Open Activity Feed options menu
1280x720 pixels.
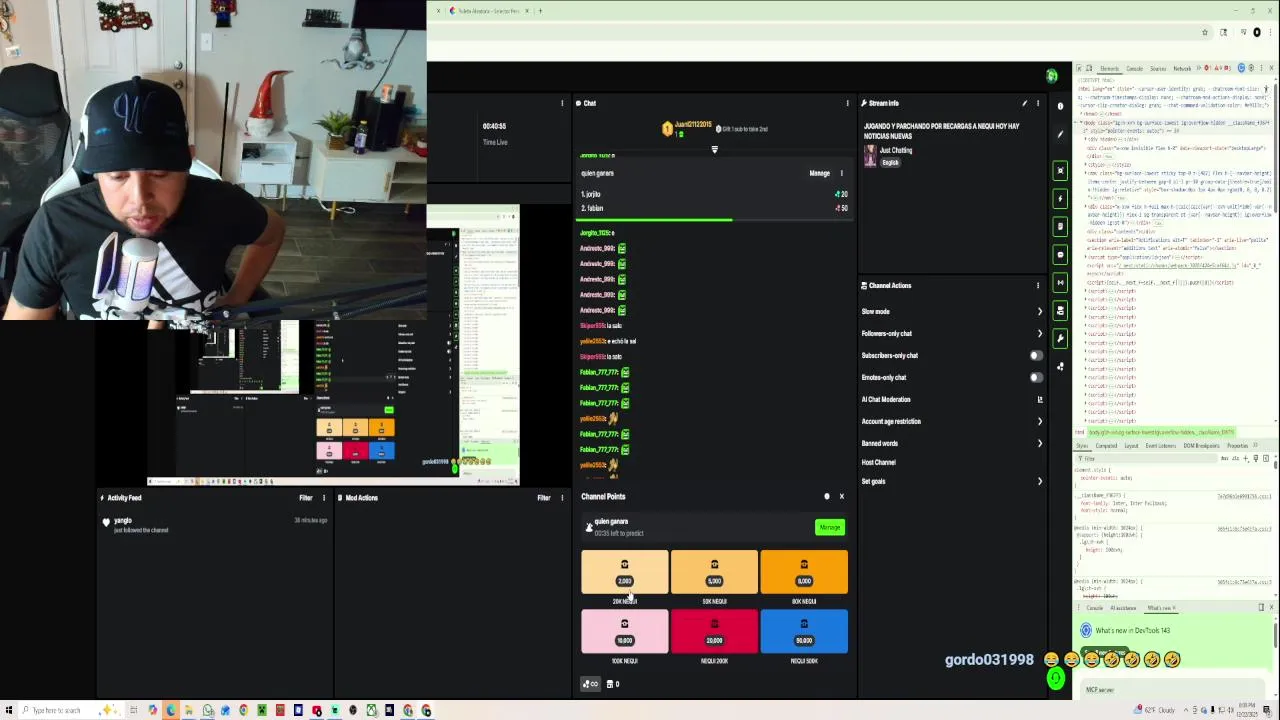[323, 497]
